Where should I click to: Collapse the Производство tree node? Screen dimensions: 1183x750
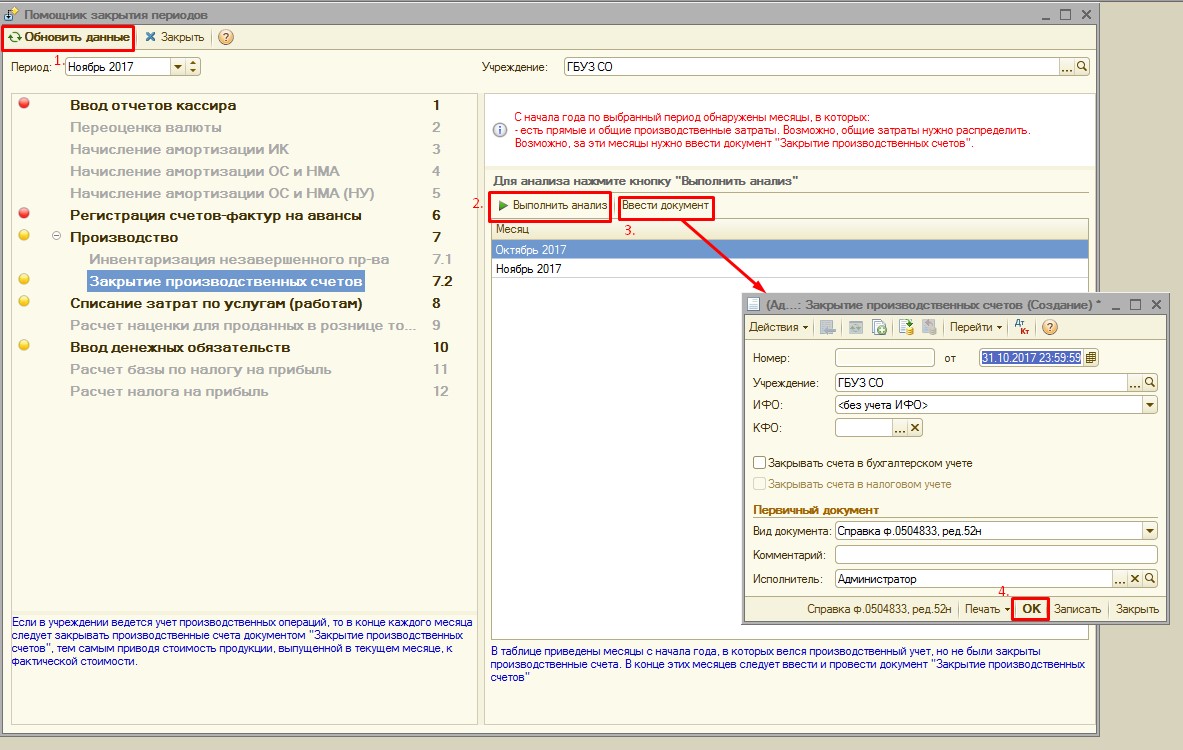pos(56,238)
